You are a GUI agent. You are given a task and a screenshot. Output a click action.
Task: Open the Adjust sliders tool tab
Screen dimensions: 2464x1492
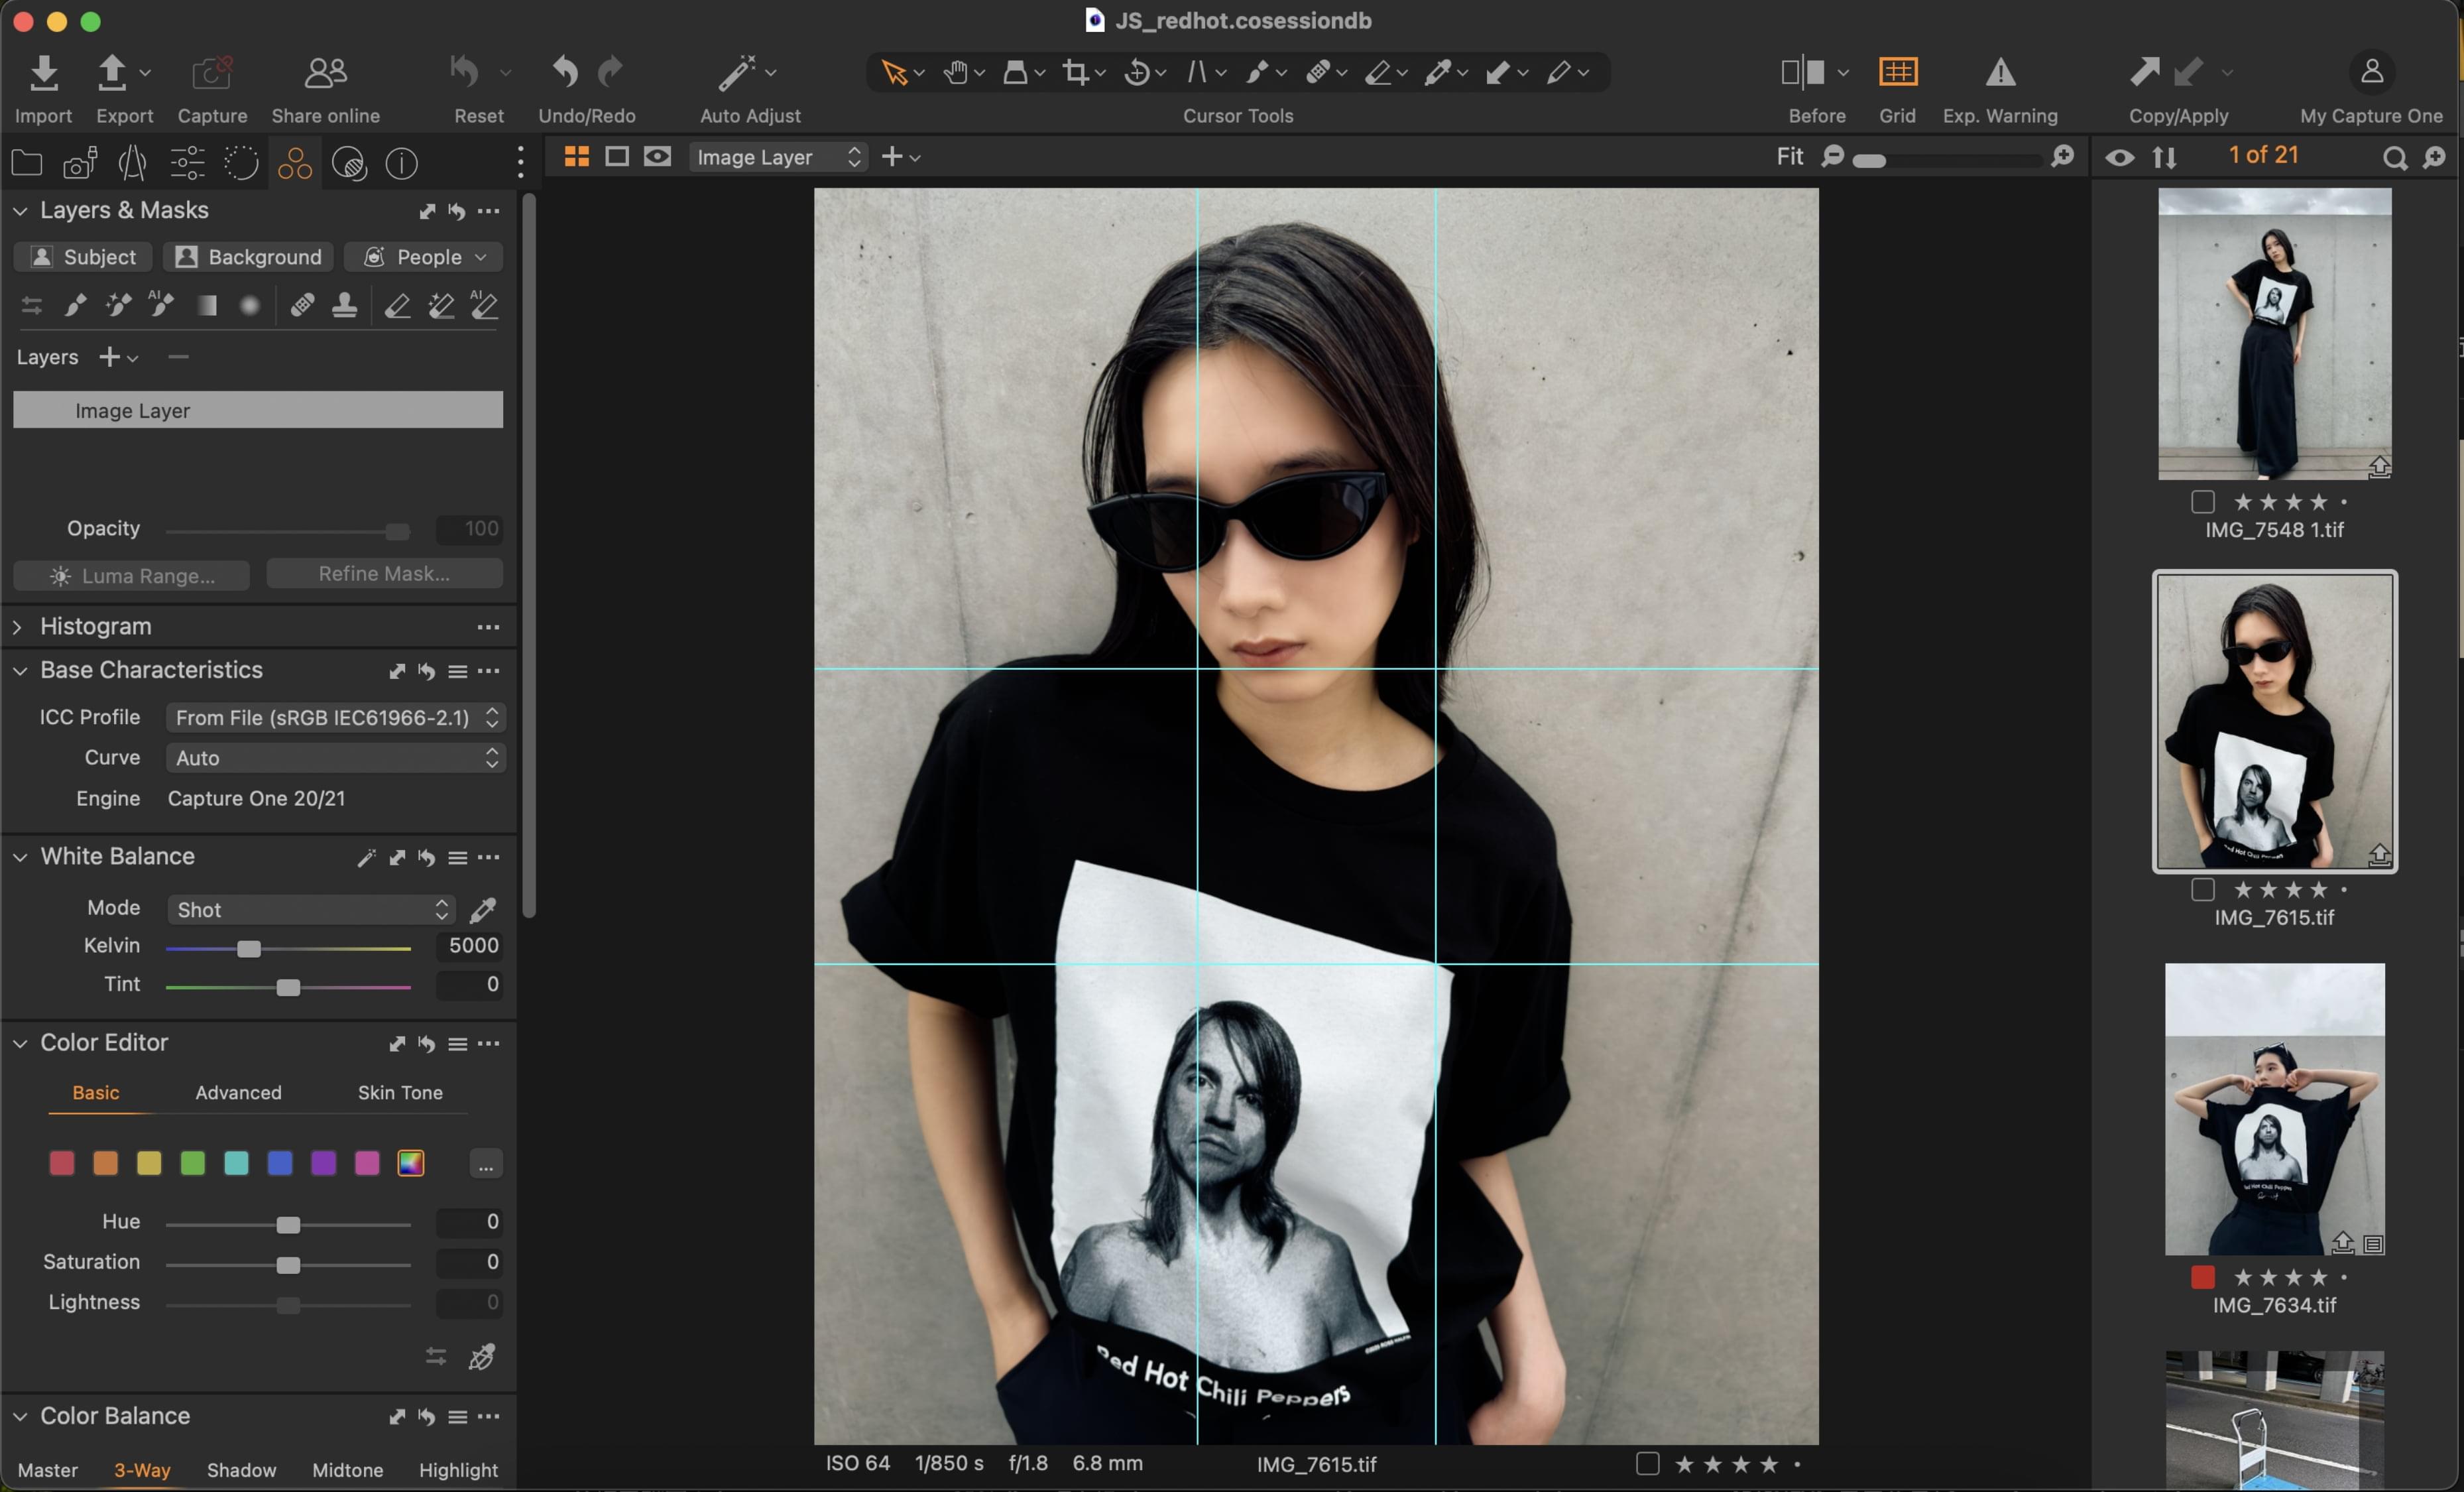point(187,163)
